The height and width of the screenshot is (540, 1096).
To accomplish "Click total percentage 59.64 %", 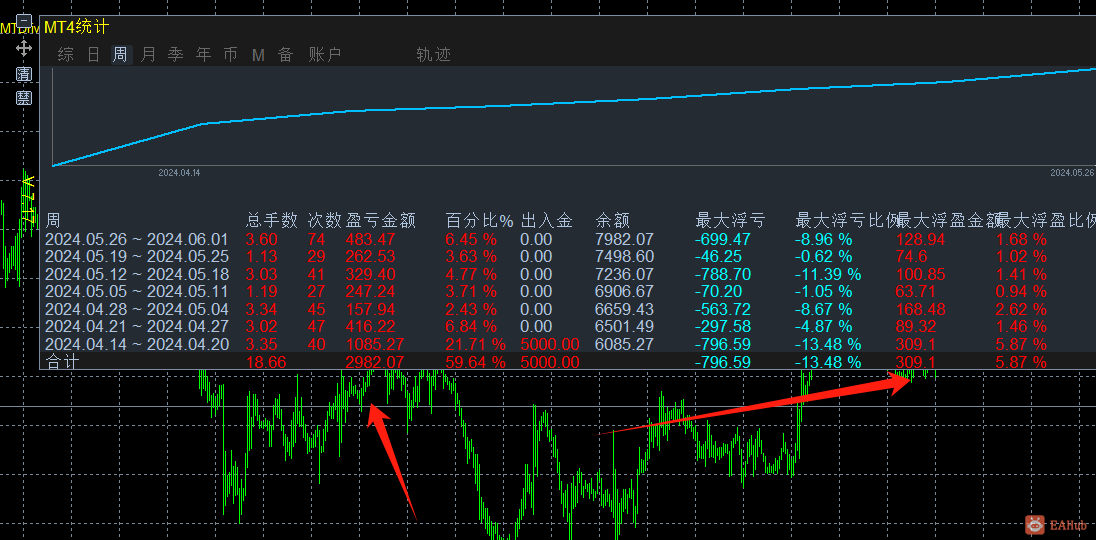I will tap(476, 362).
